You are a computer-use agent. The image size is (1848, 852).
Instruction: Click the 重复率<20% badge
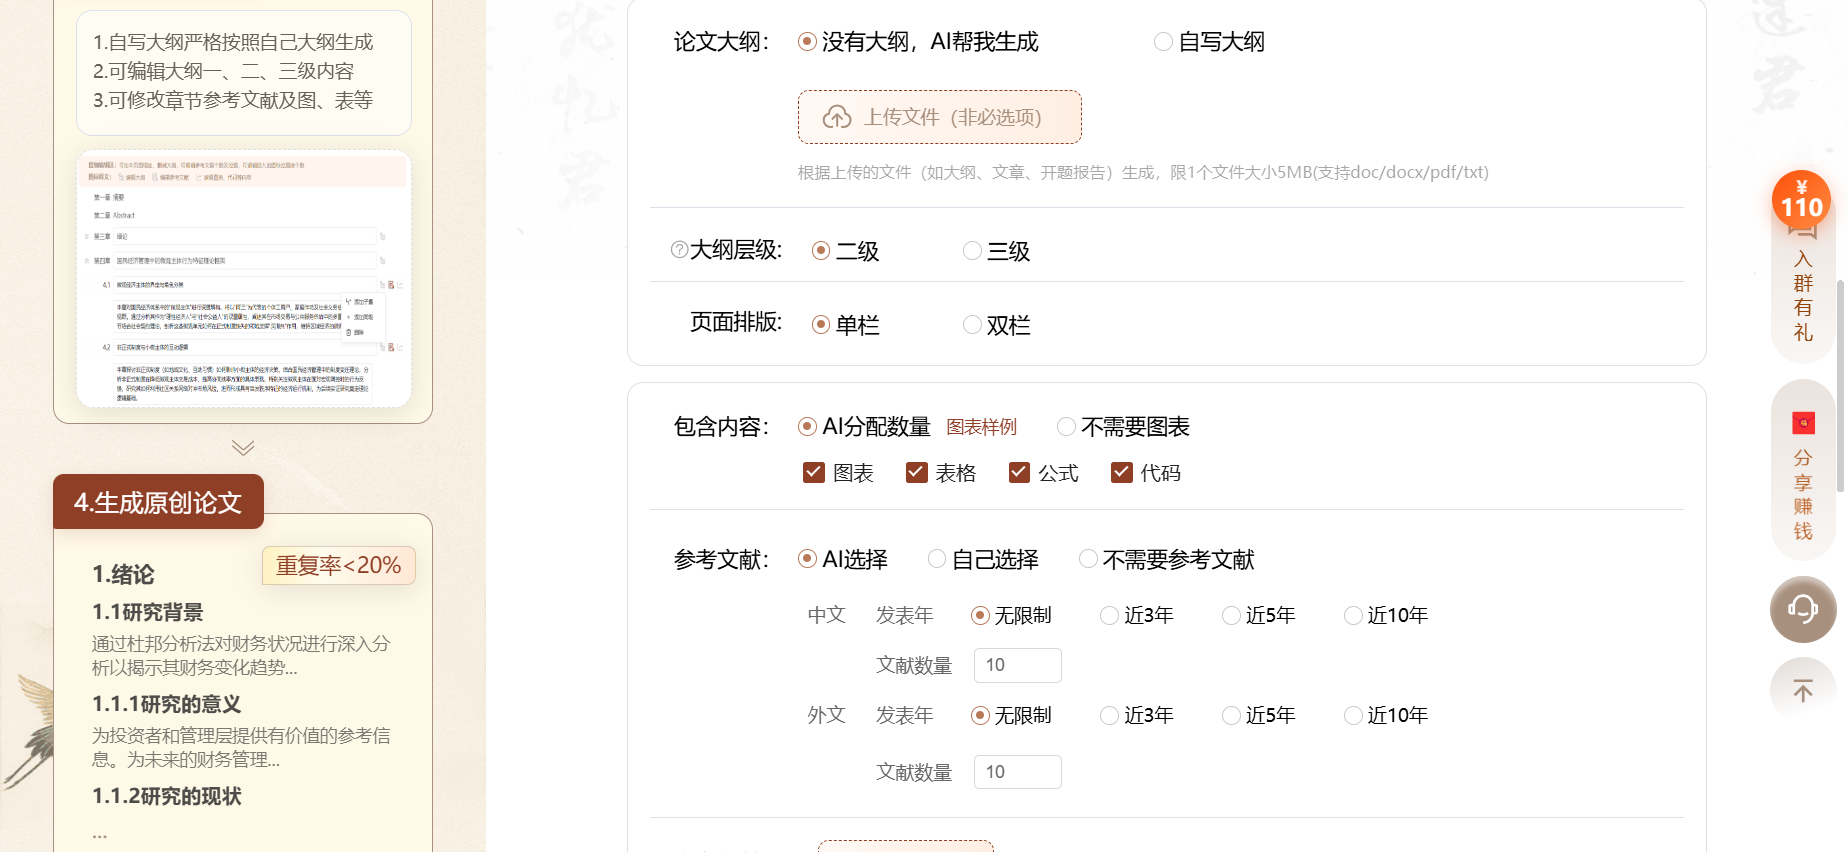coord(339,566)
